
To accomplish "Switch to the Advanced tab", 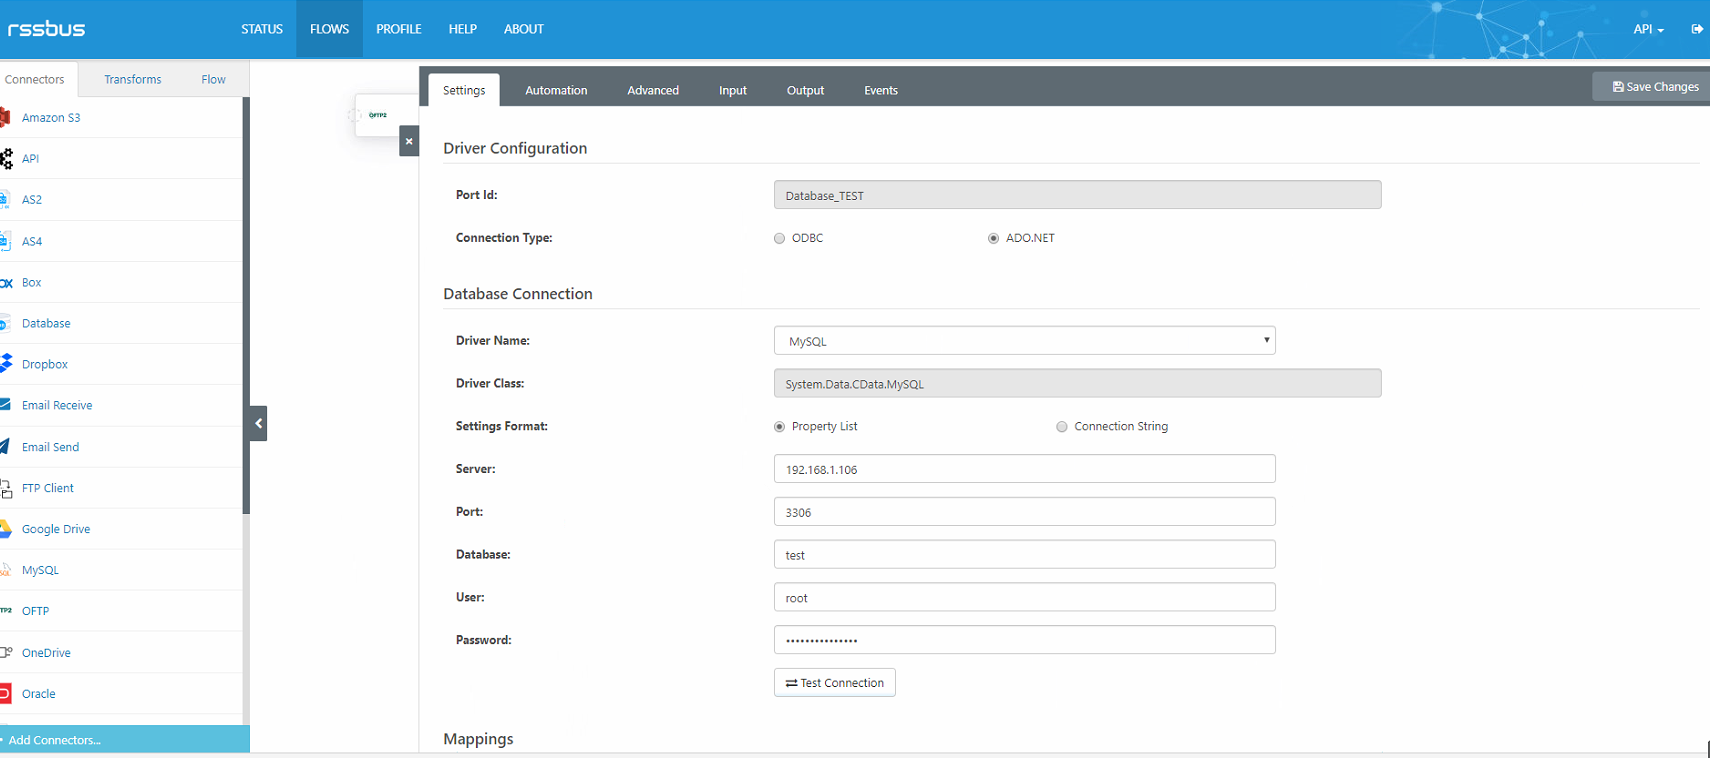I will (x=653, y=90).
